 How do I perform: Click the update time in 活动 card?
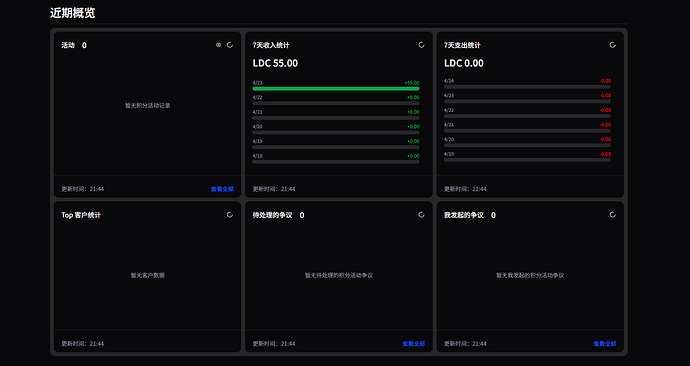coord(83,189)
